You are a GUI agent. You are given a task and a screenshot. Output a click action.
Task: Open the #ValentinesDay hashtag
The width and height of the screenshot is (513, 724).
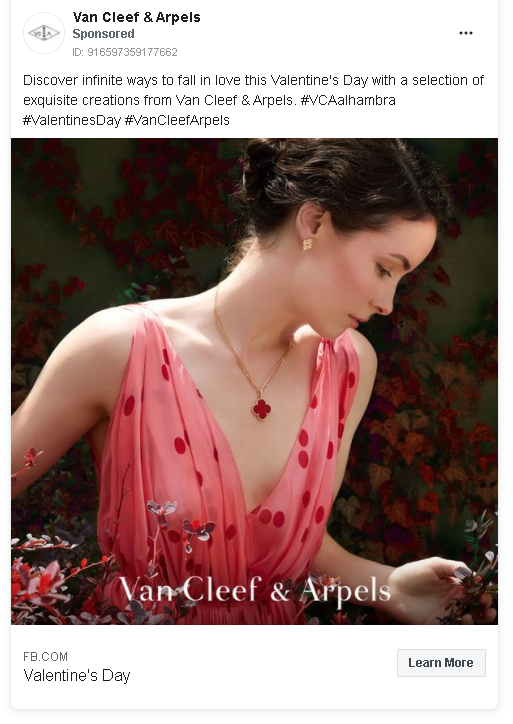click(x=72, y=121)
